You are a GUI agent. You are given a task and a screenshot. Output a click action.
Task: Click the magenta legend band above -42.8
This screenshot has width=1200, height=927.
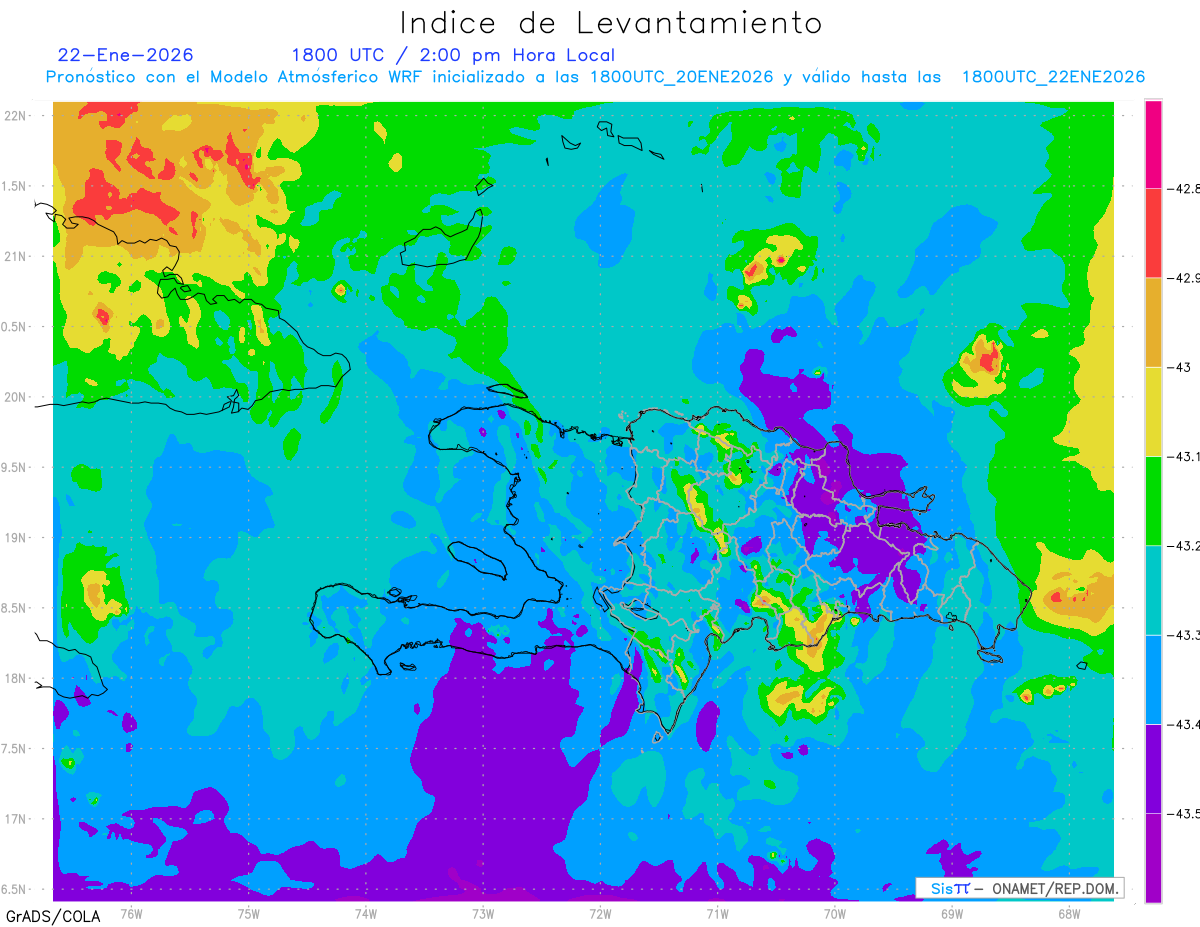pyautogui.click(x=1153, y=144)
